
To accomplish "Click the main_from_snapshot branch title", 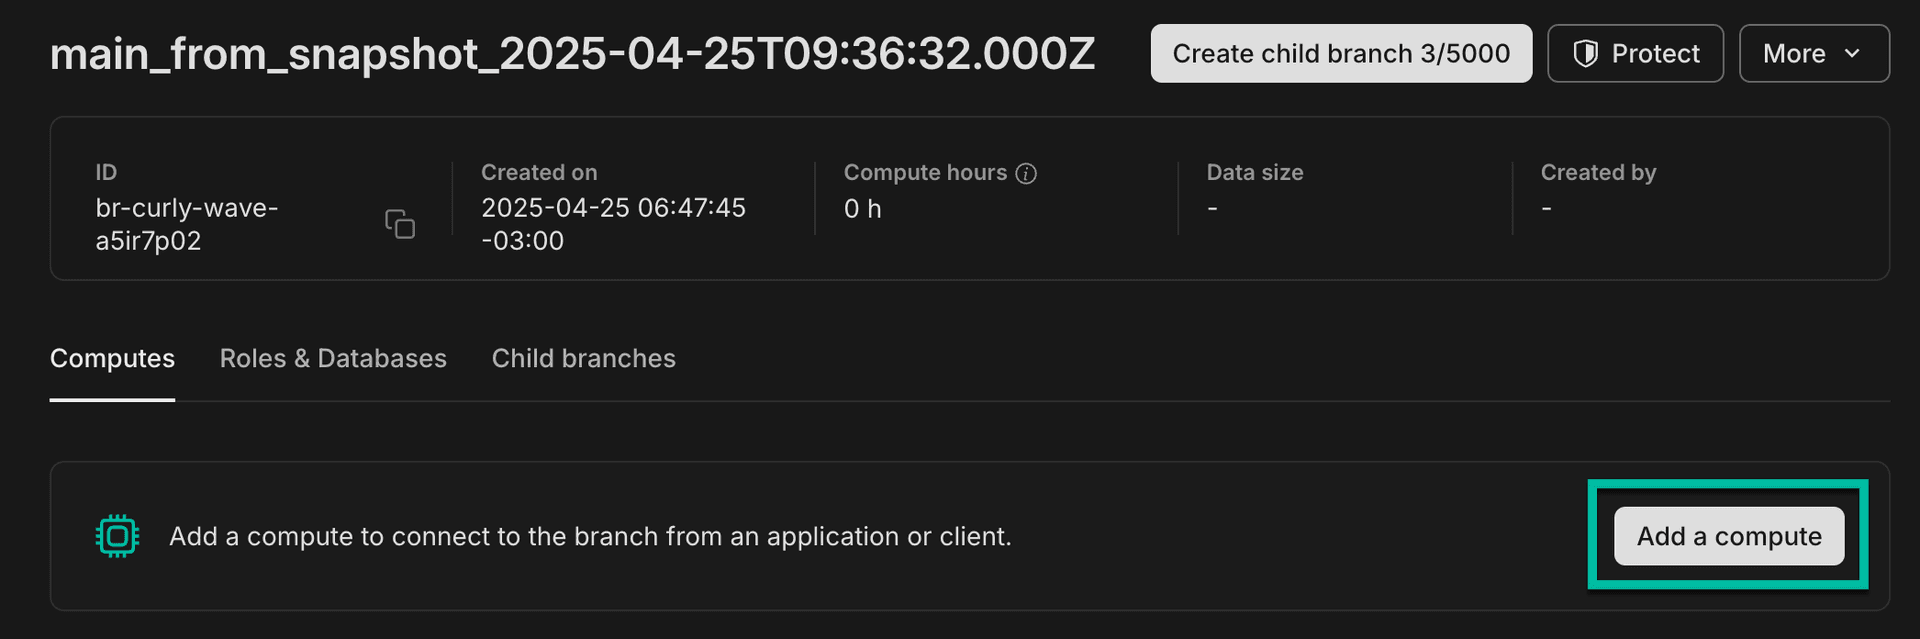I will click(x=572, y=54).
